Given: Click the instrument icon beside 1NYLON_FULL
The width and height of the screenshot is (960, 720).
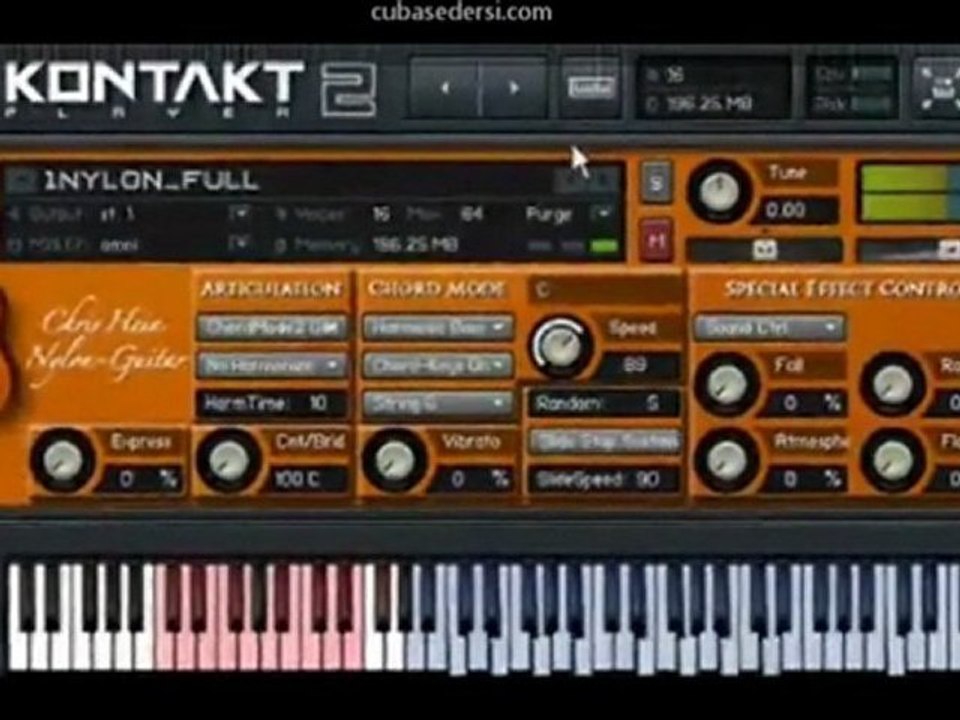Looking at the screenshot, I should [21, 181].
